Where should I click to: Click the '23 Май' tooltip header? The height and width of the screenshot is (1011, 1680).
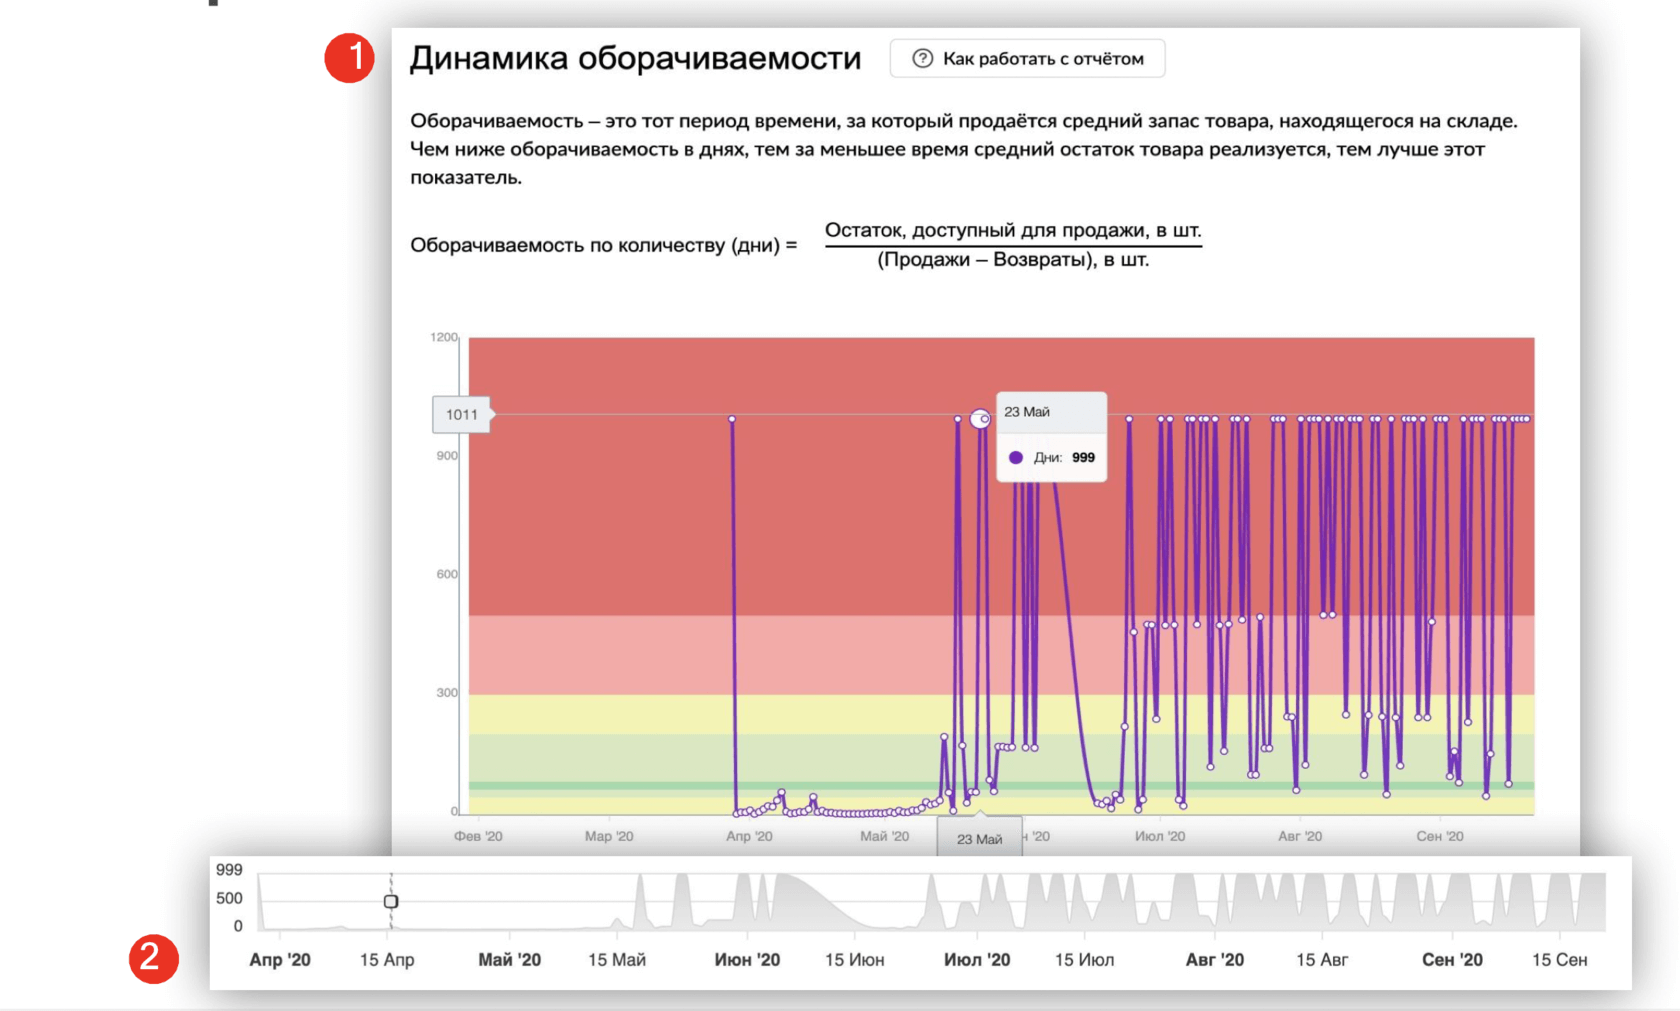(1027, 412)
